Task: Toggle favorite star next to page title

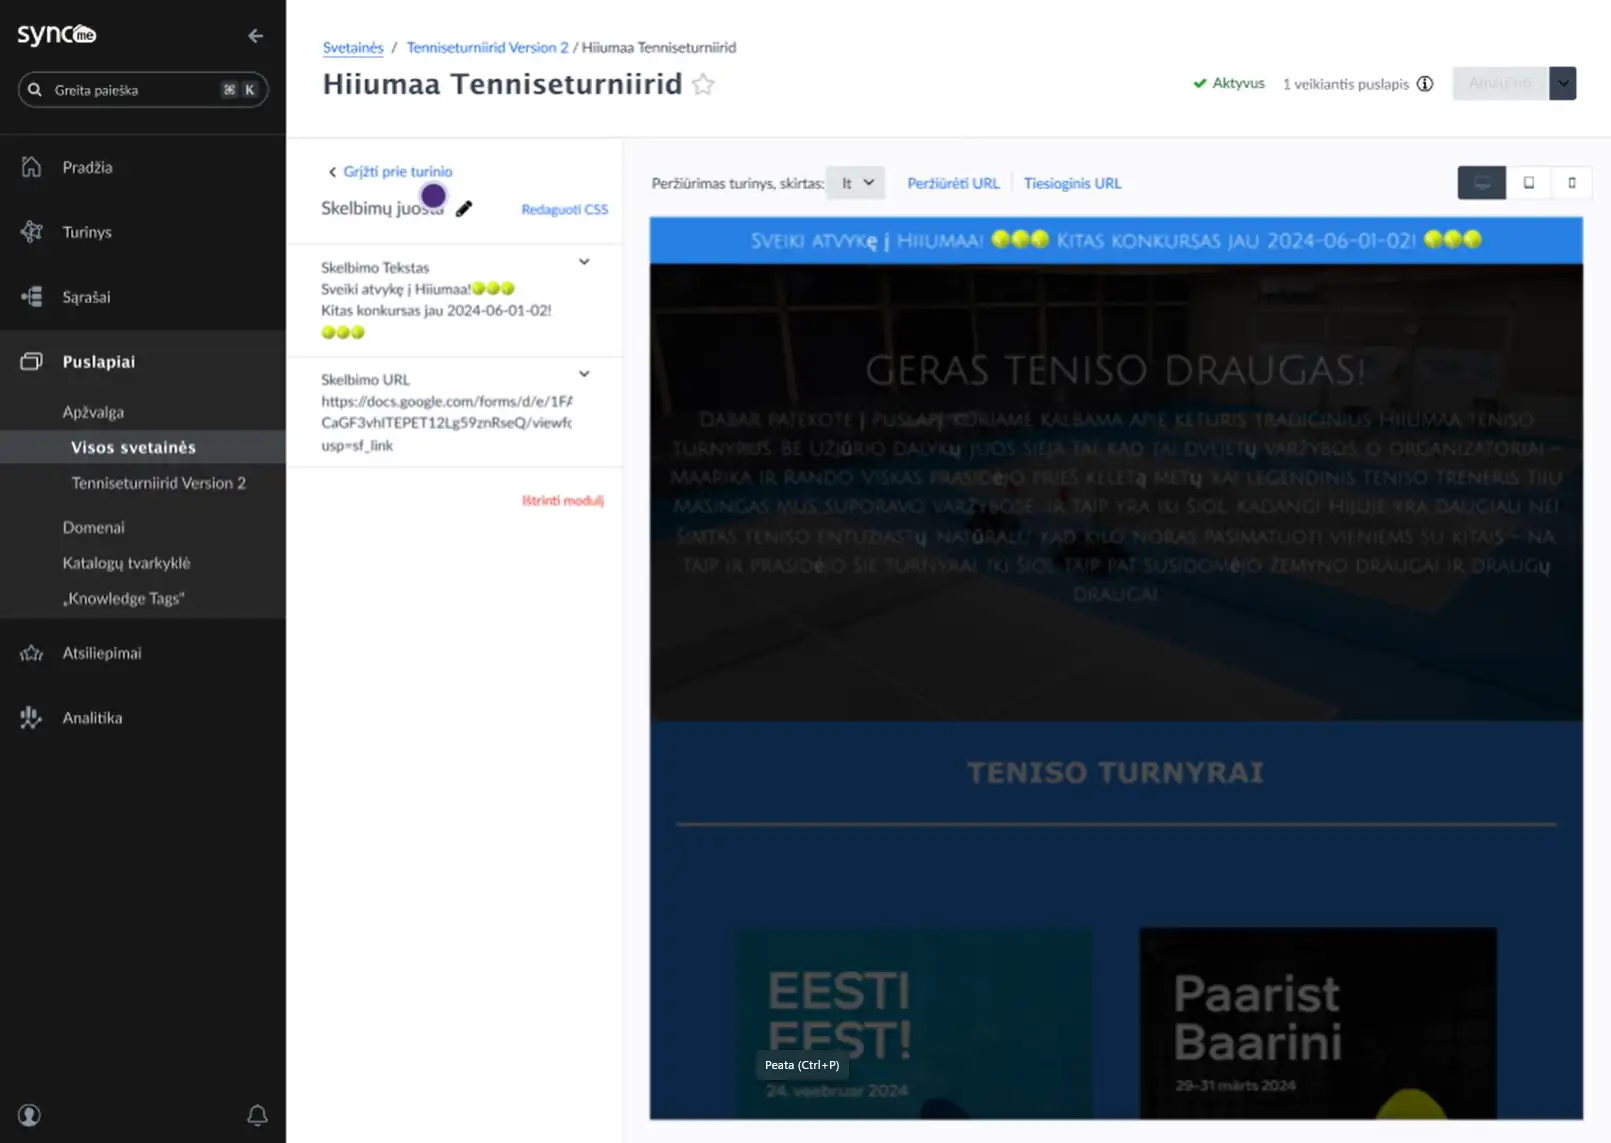Action: coord(703,84)
